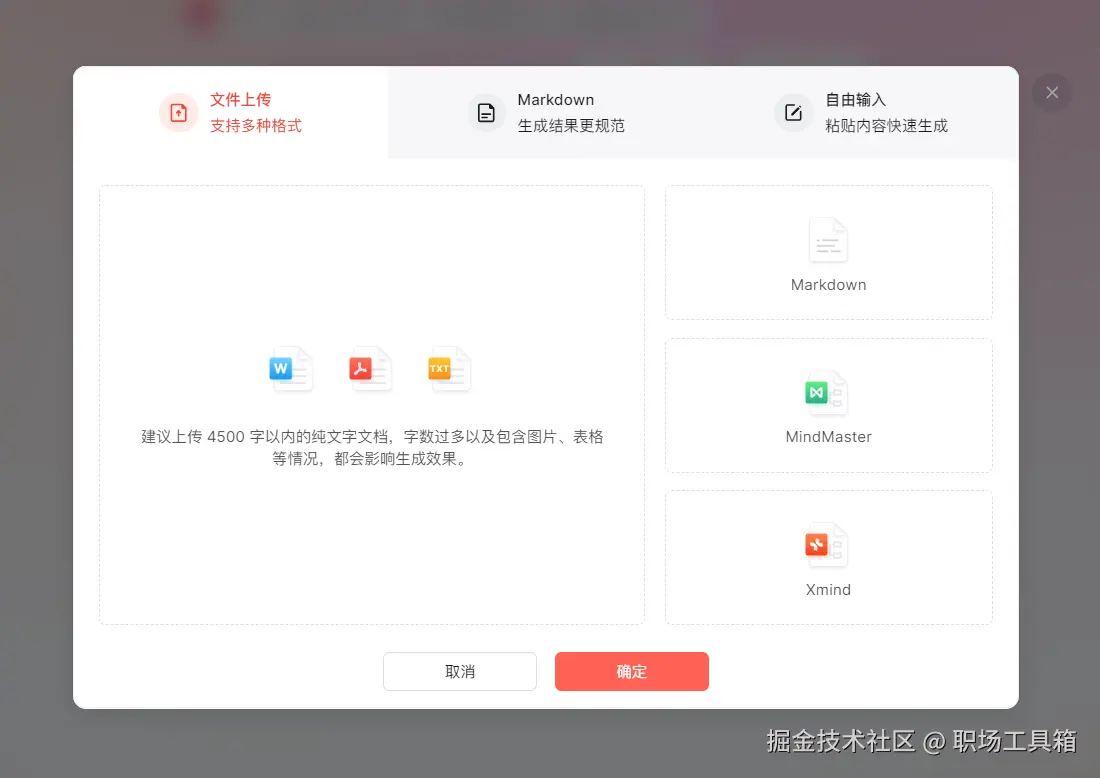Screen dimensions: 1100x778
Task: Click the orange Xmind format icon
Action: (826, 545)
